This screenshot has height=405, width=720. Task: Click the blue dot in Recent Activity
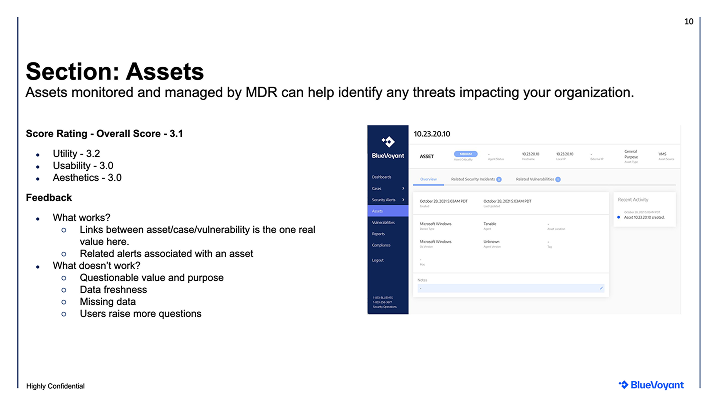[619, 217]
